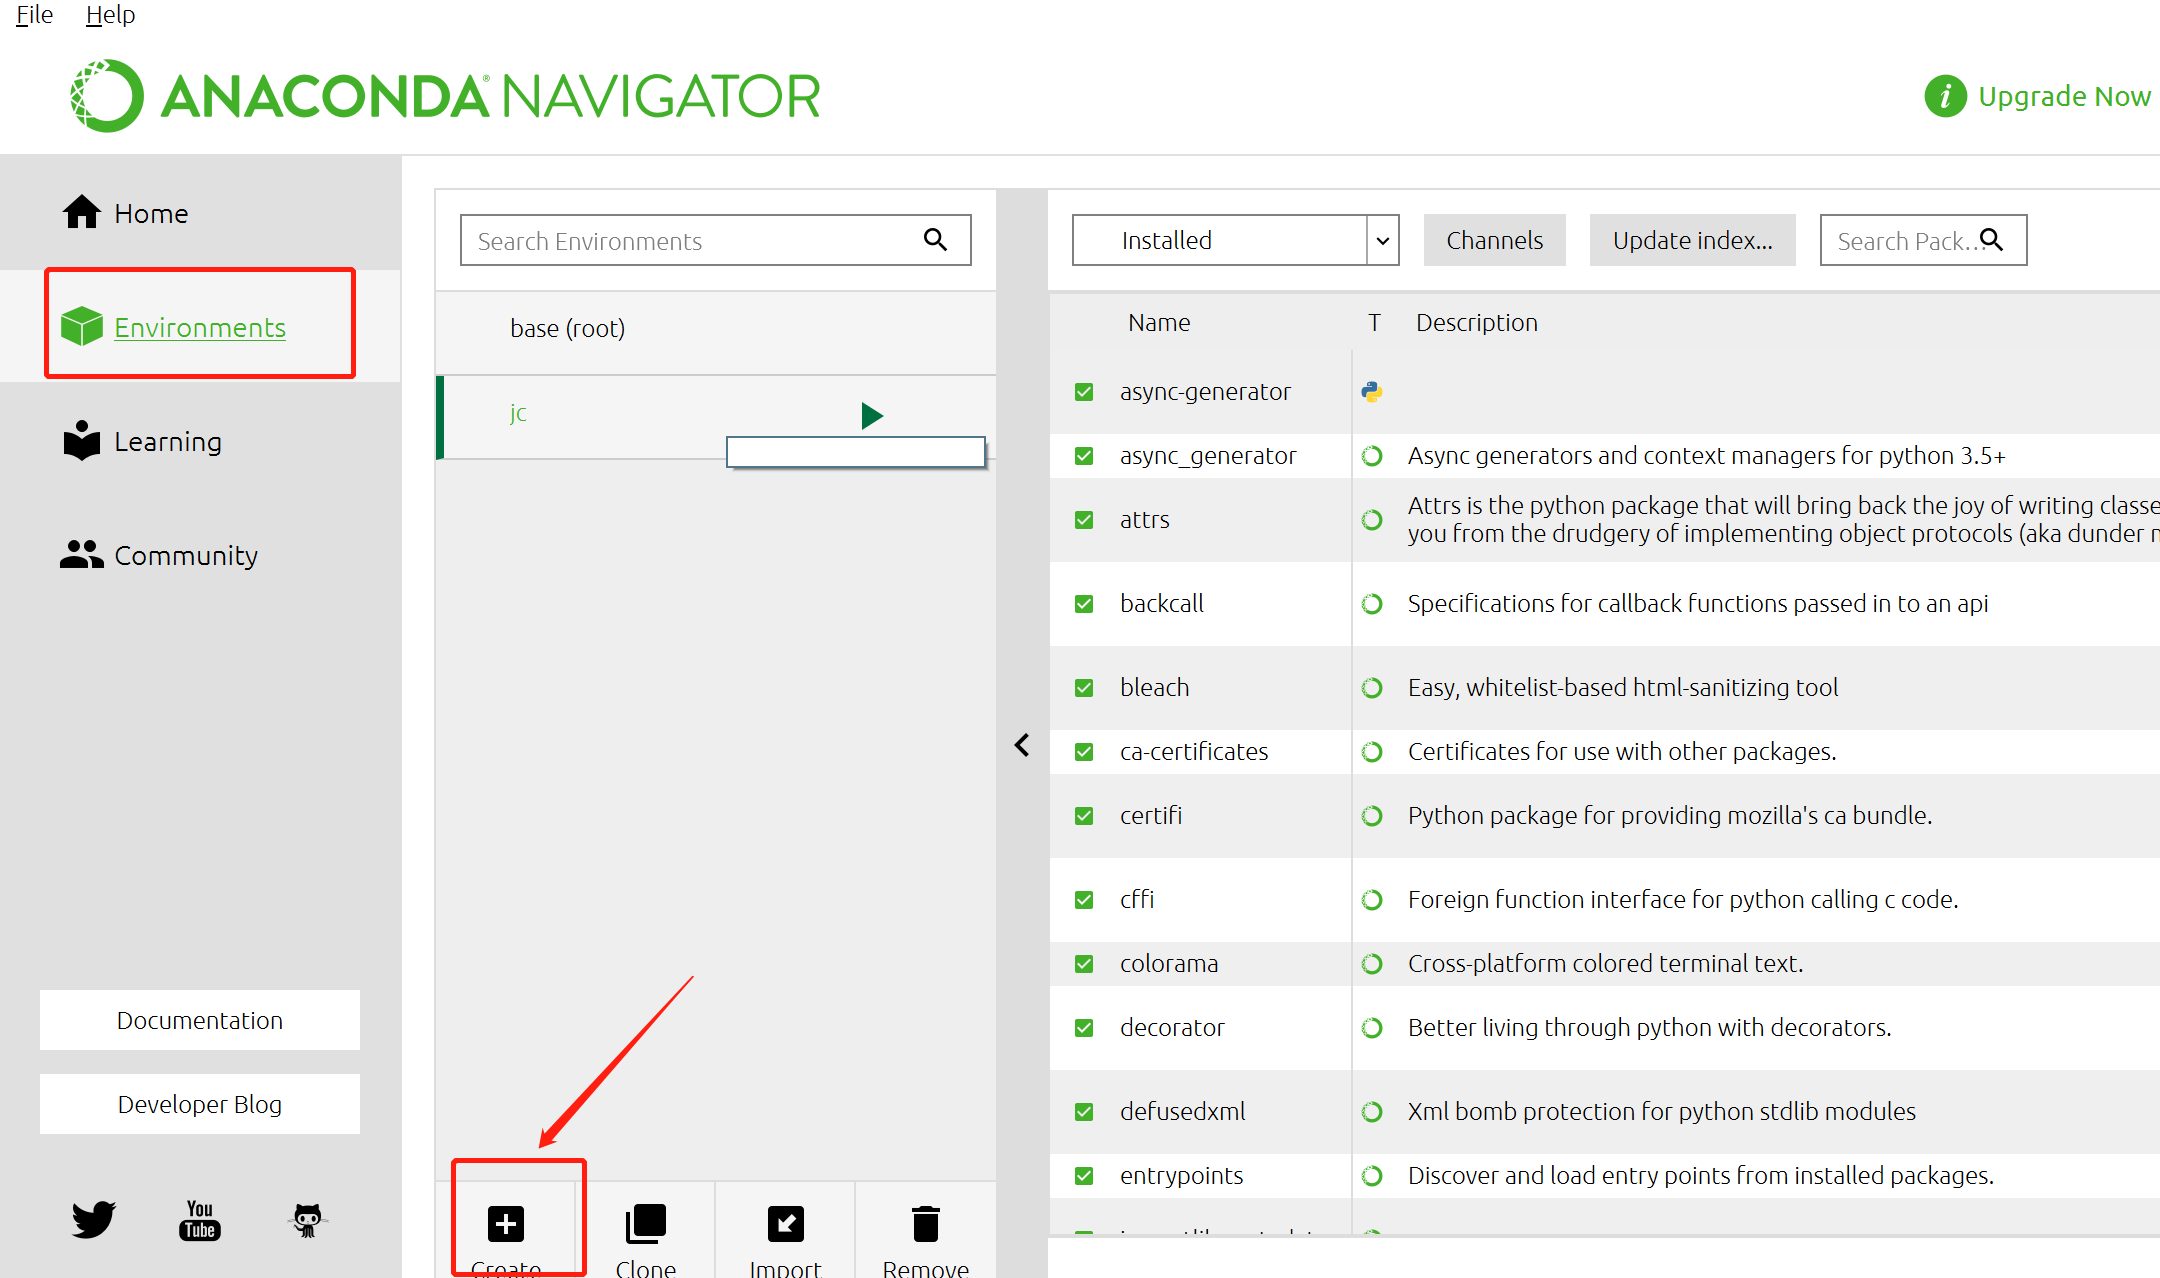This screenshot has width=2160, height=1278.
Task: Open the File menu
Action: [34, 15]
